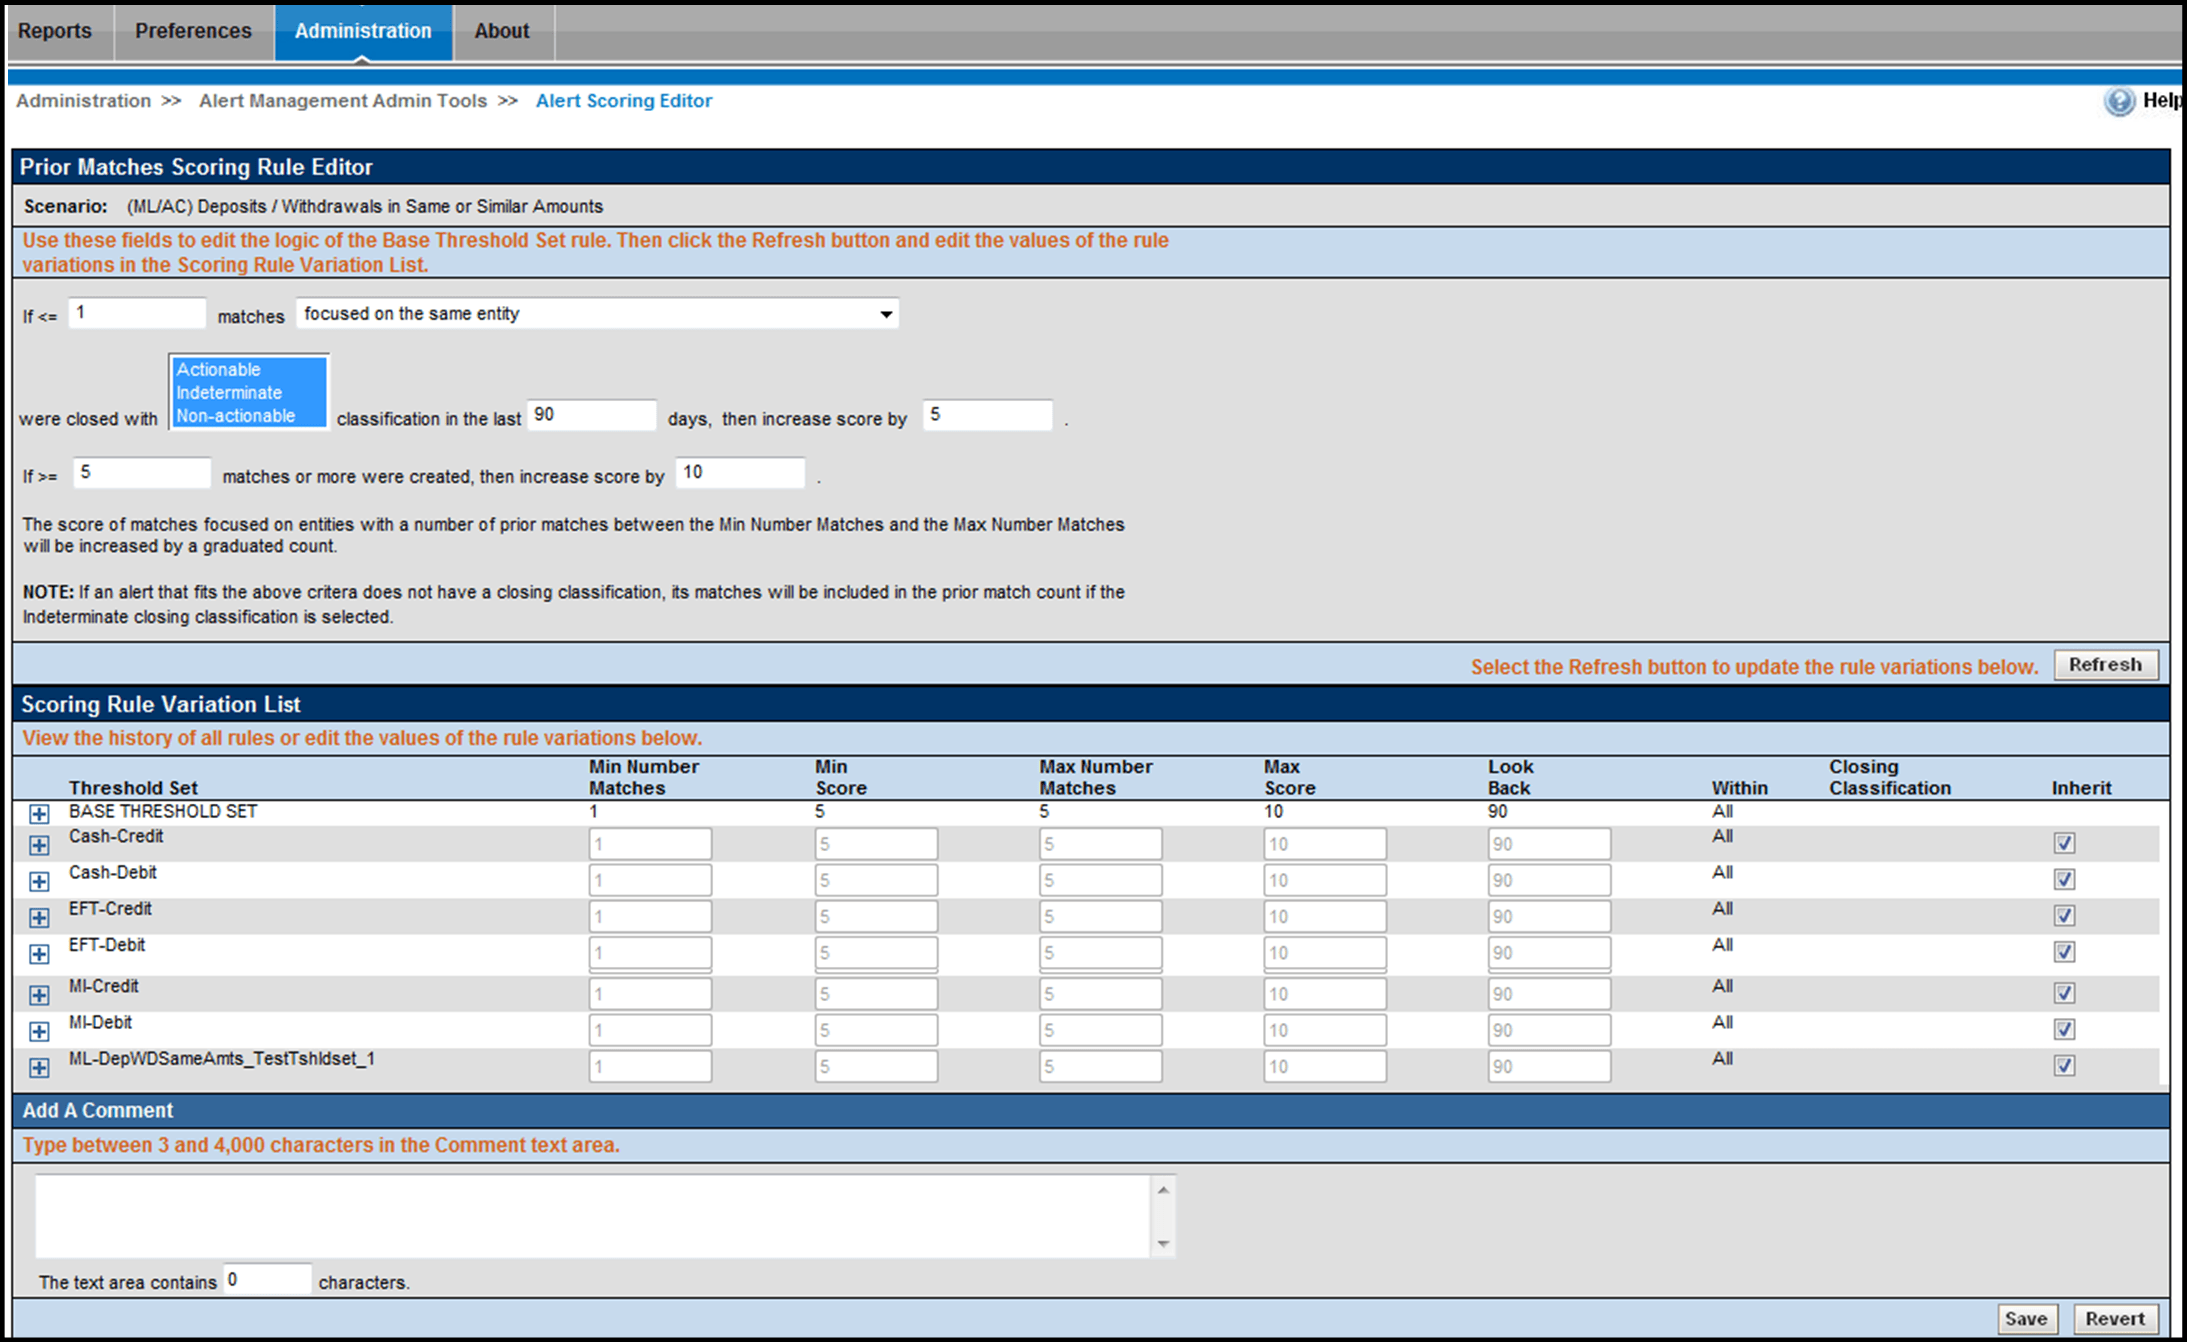
Task: Select Indeterminate in classification list
Action: click(229, 393)
